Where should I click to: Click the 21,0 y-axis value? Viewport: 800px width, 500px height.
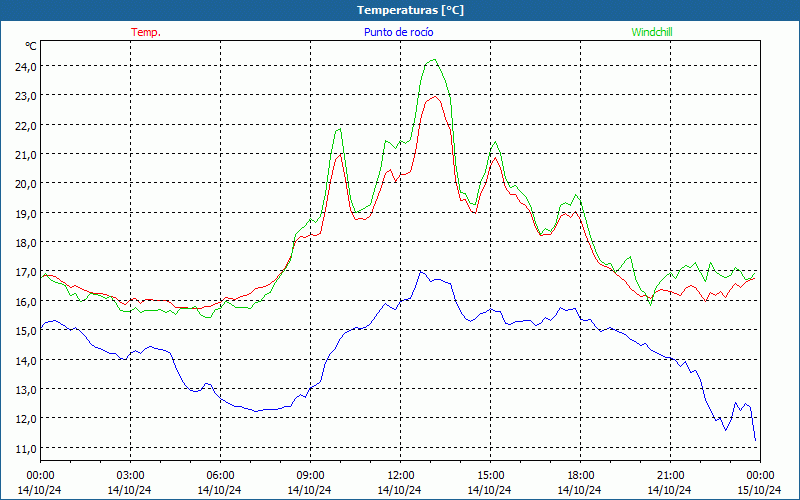tap(24, 154)
